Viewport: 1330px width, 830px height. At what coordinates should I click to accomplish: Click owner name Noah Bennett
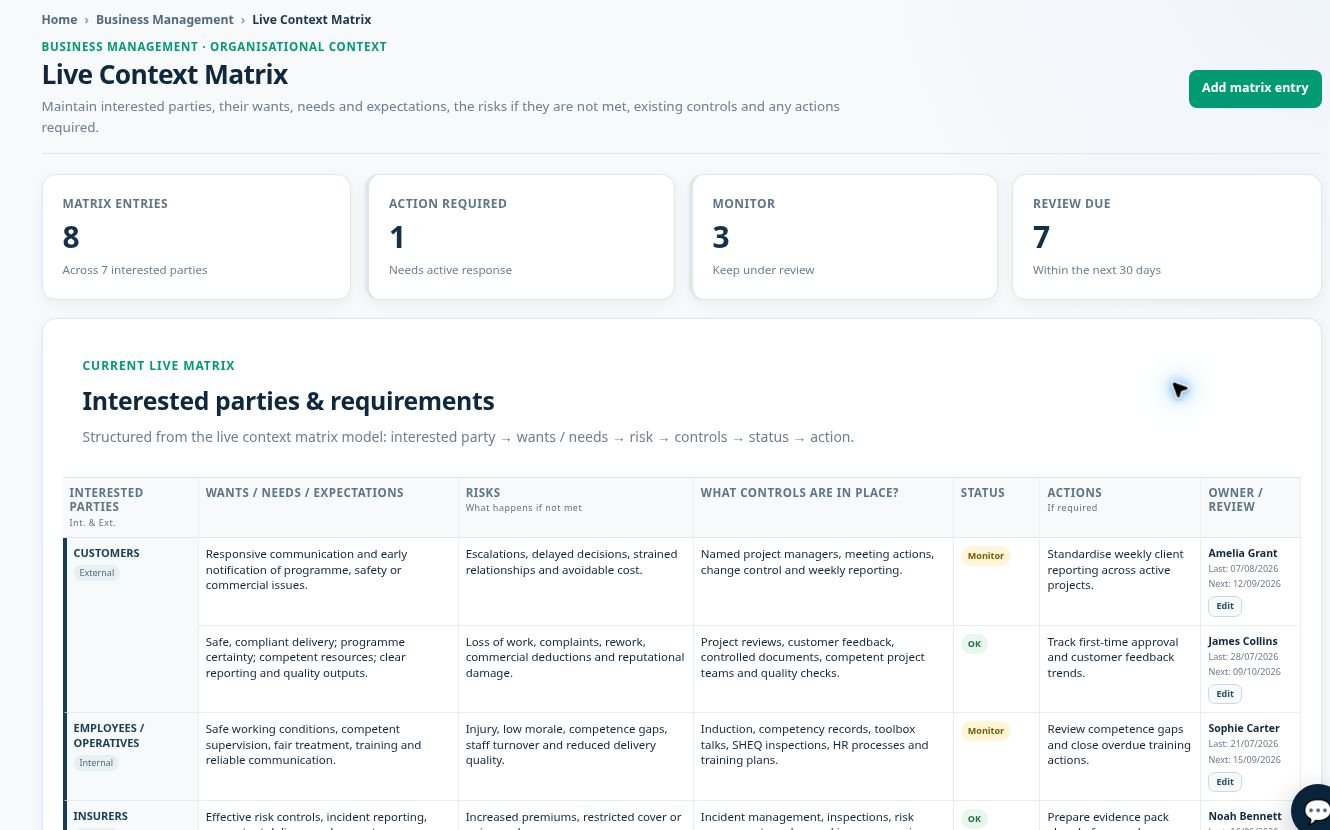(1244, 816)
